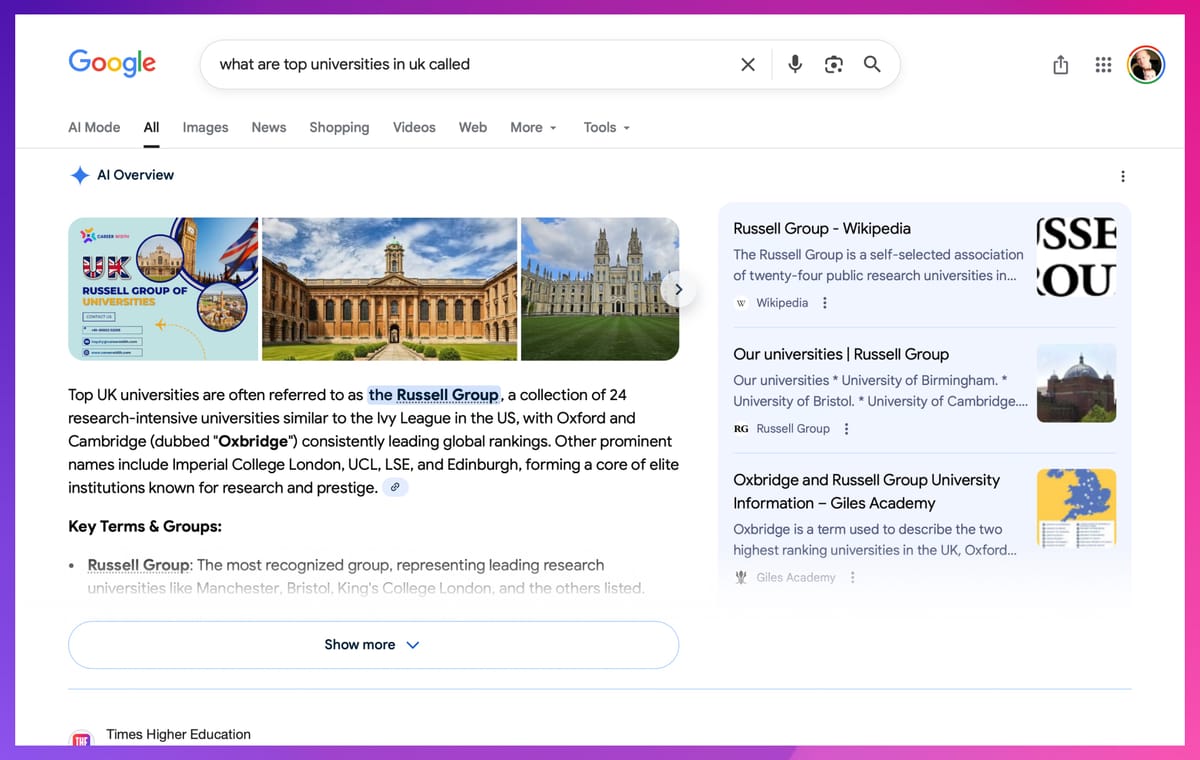Switch to News tab
Screen dimensions: 1200x760
pos(269,127)
